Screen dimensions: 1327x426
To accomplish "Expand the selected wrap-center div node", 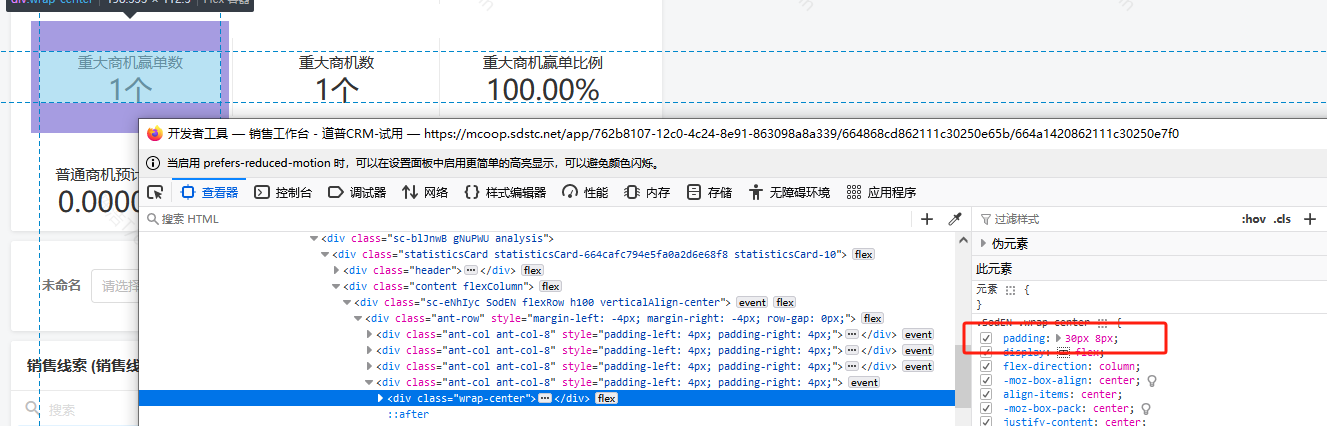I will pos(380,398).
